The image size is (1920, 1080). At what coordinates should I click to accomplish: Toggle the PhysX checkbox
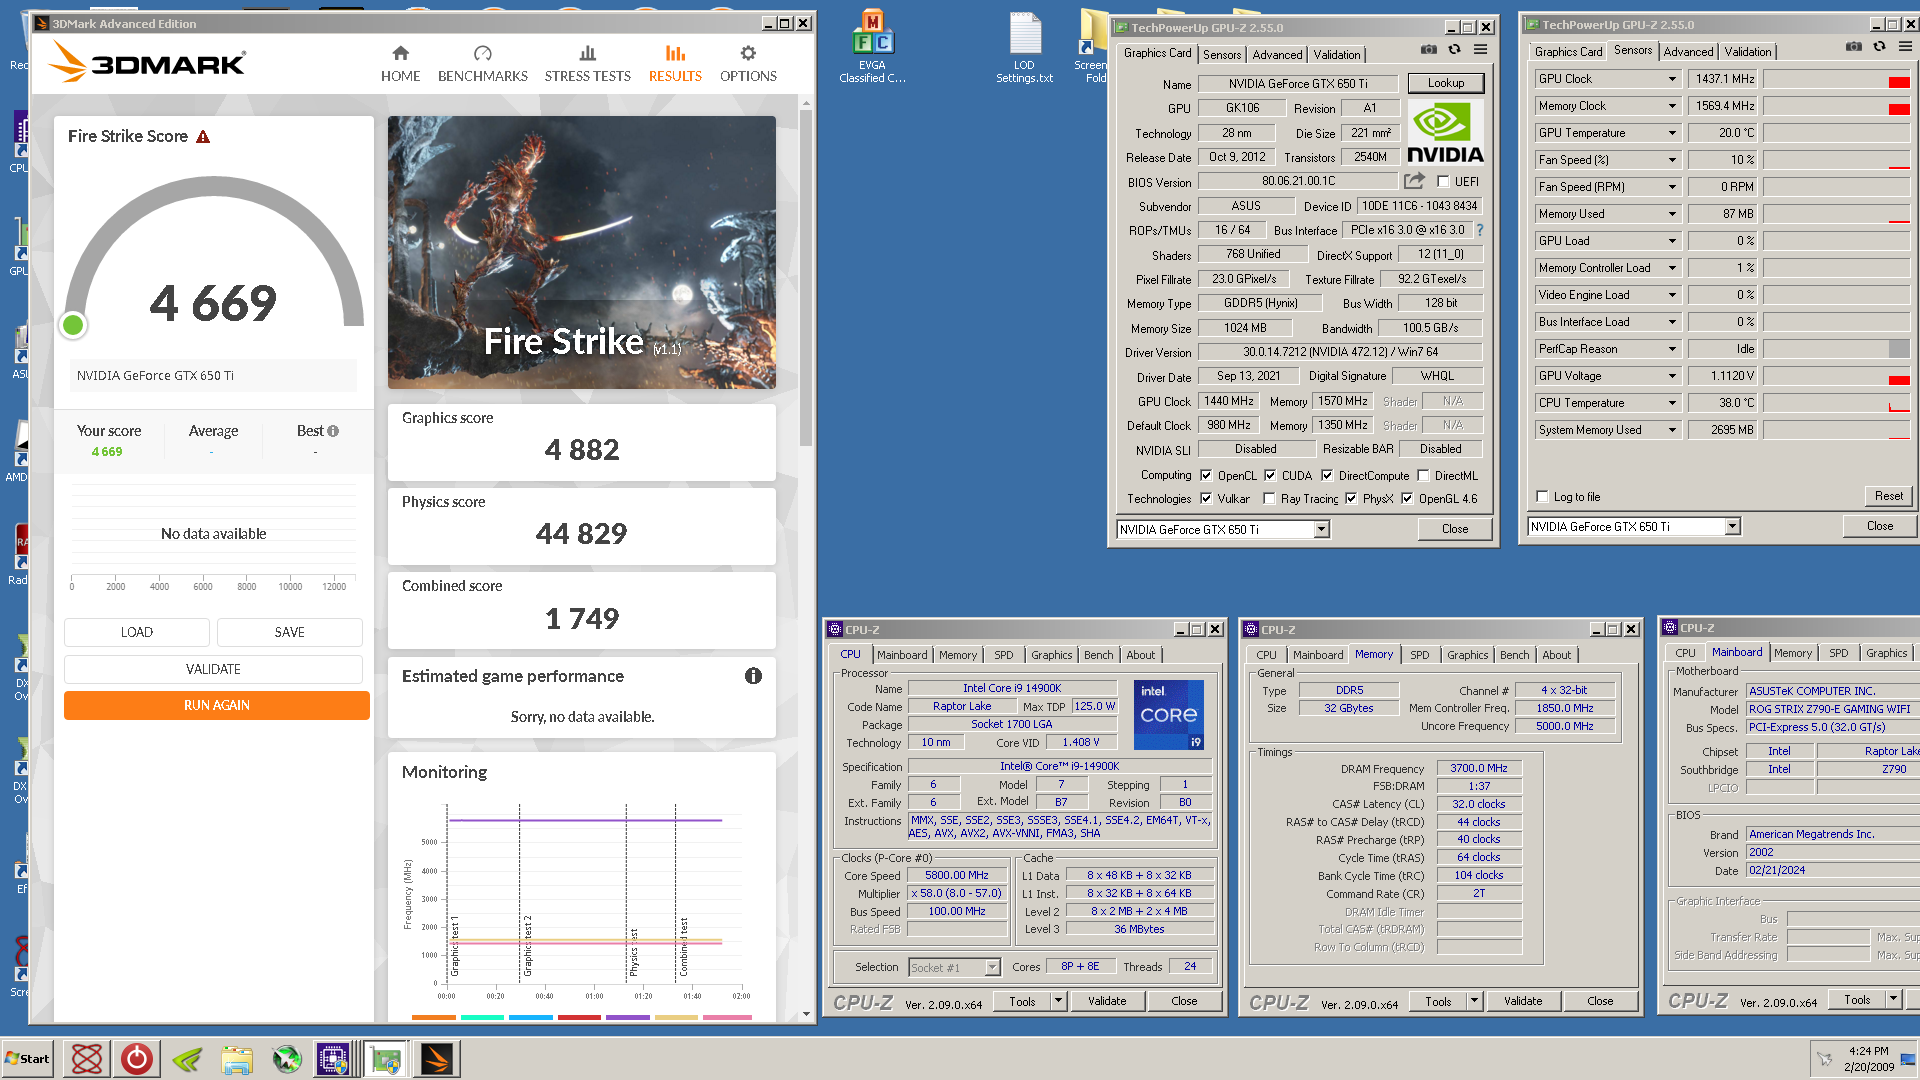1351,499
